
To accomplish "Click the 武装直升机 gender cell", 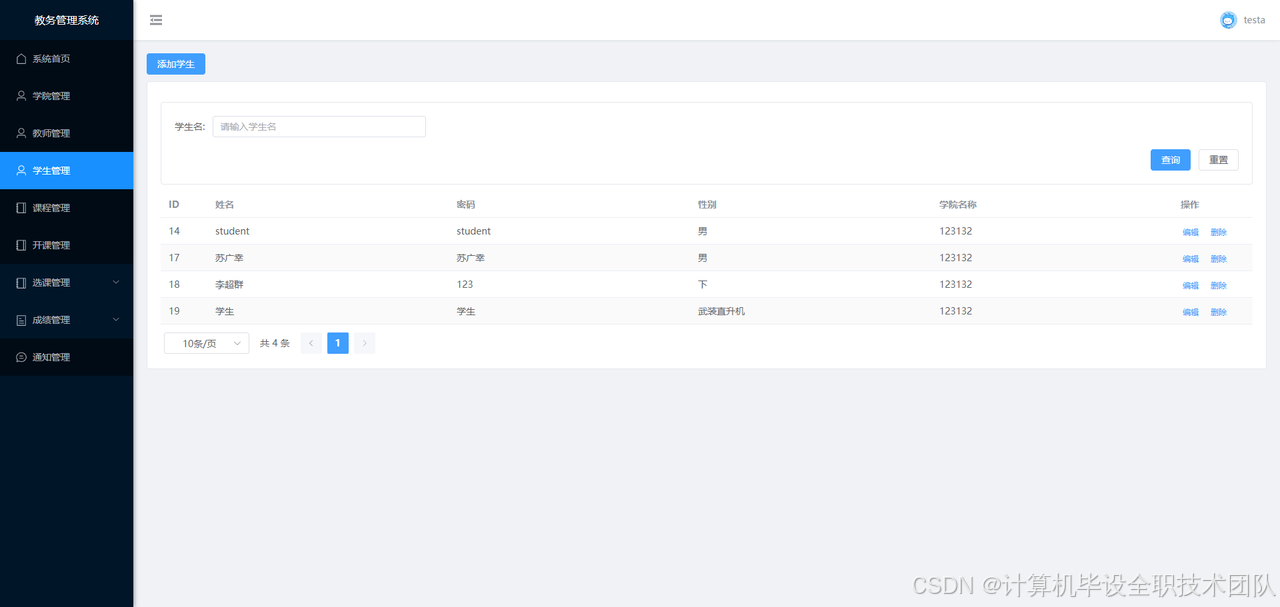I will point(721,311).
